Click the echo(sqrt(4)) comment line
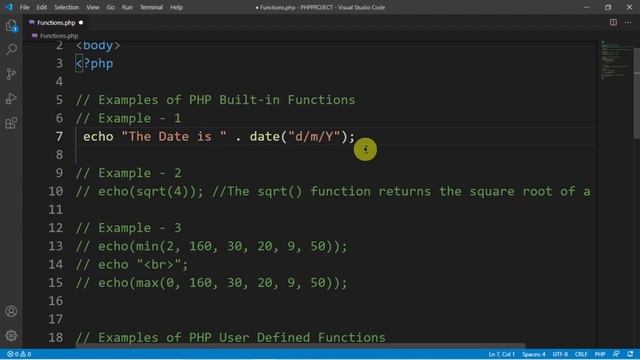640x360 pixels. tap(333, 191)
